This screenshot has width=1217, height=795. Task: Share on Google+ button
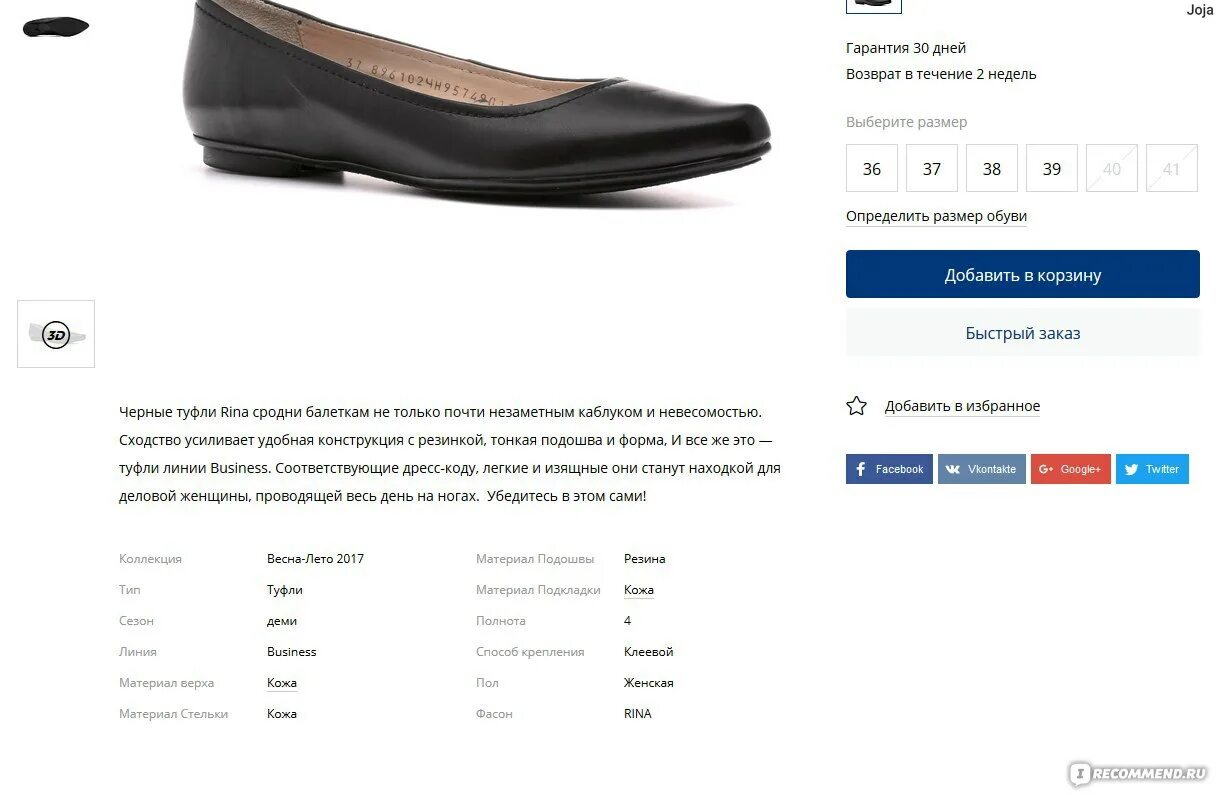coord(1070,469)
